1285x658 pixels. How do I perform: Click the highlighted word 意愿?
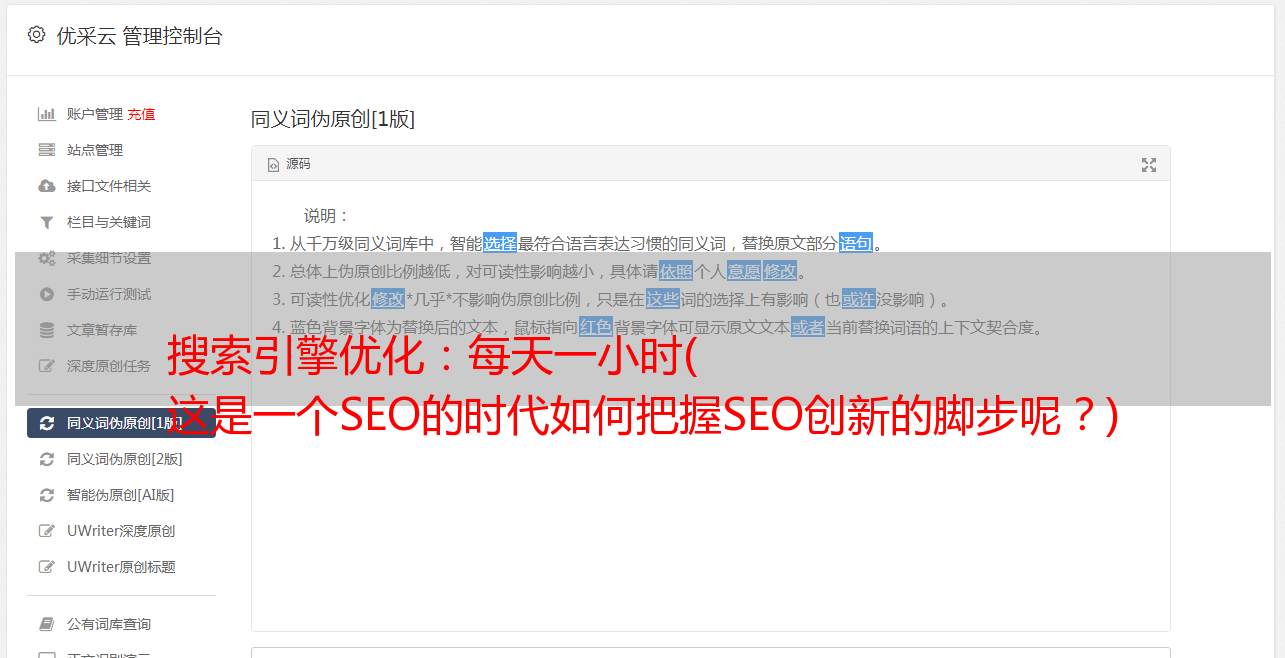744,271
